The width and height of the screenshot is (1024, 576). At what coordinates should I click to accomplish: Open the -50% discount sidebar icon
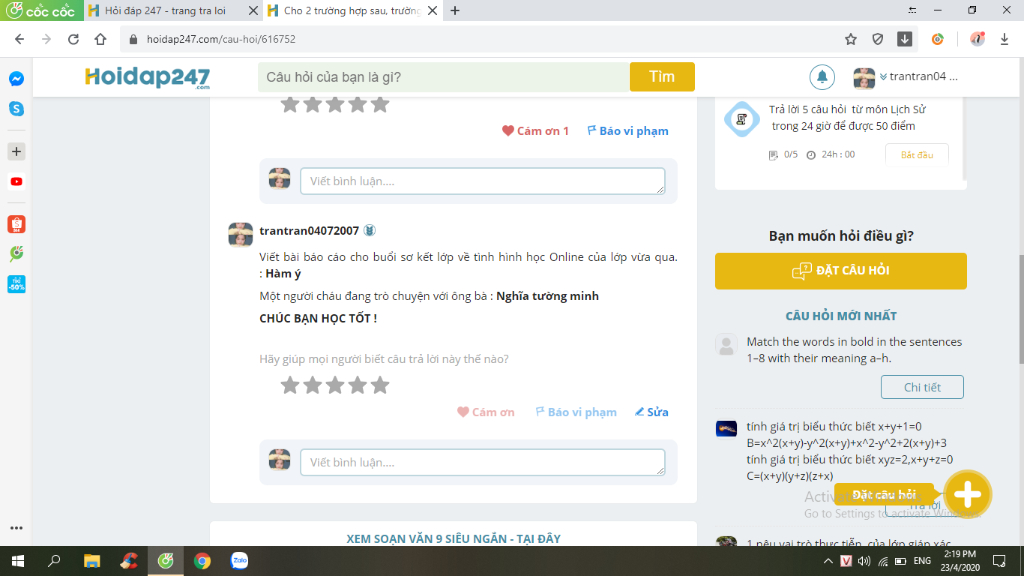pyautogui.click(x=16, y=284)
